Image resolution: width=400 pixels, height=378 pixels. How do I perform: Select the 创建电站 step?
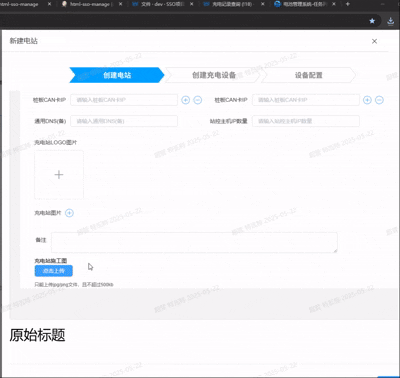coord(117,75)
